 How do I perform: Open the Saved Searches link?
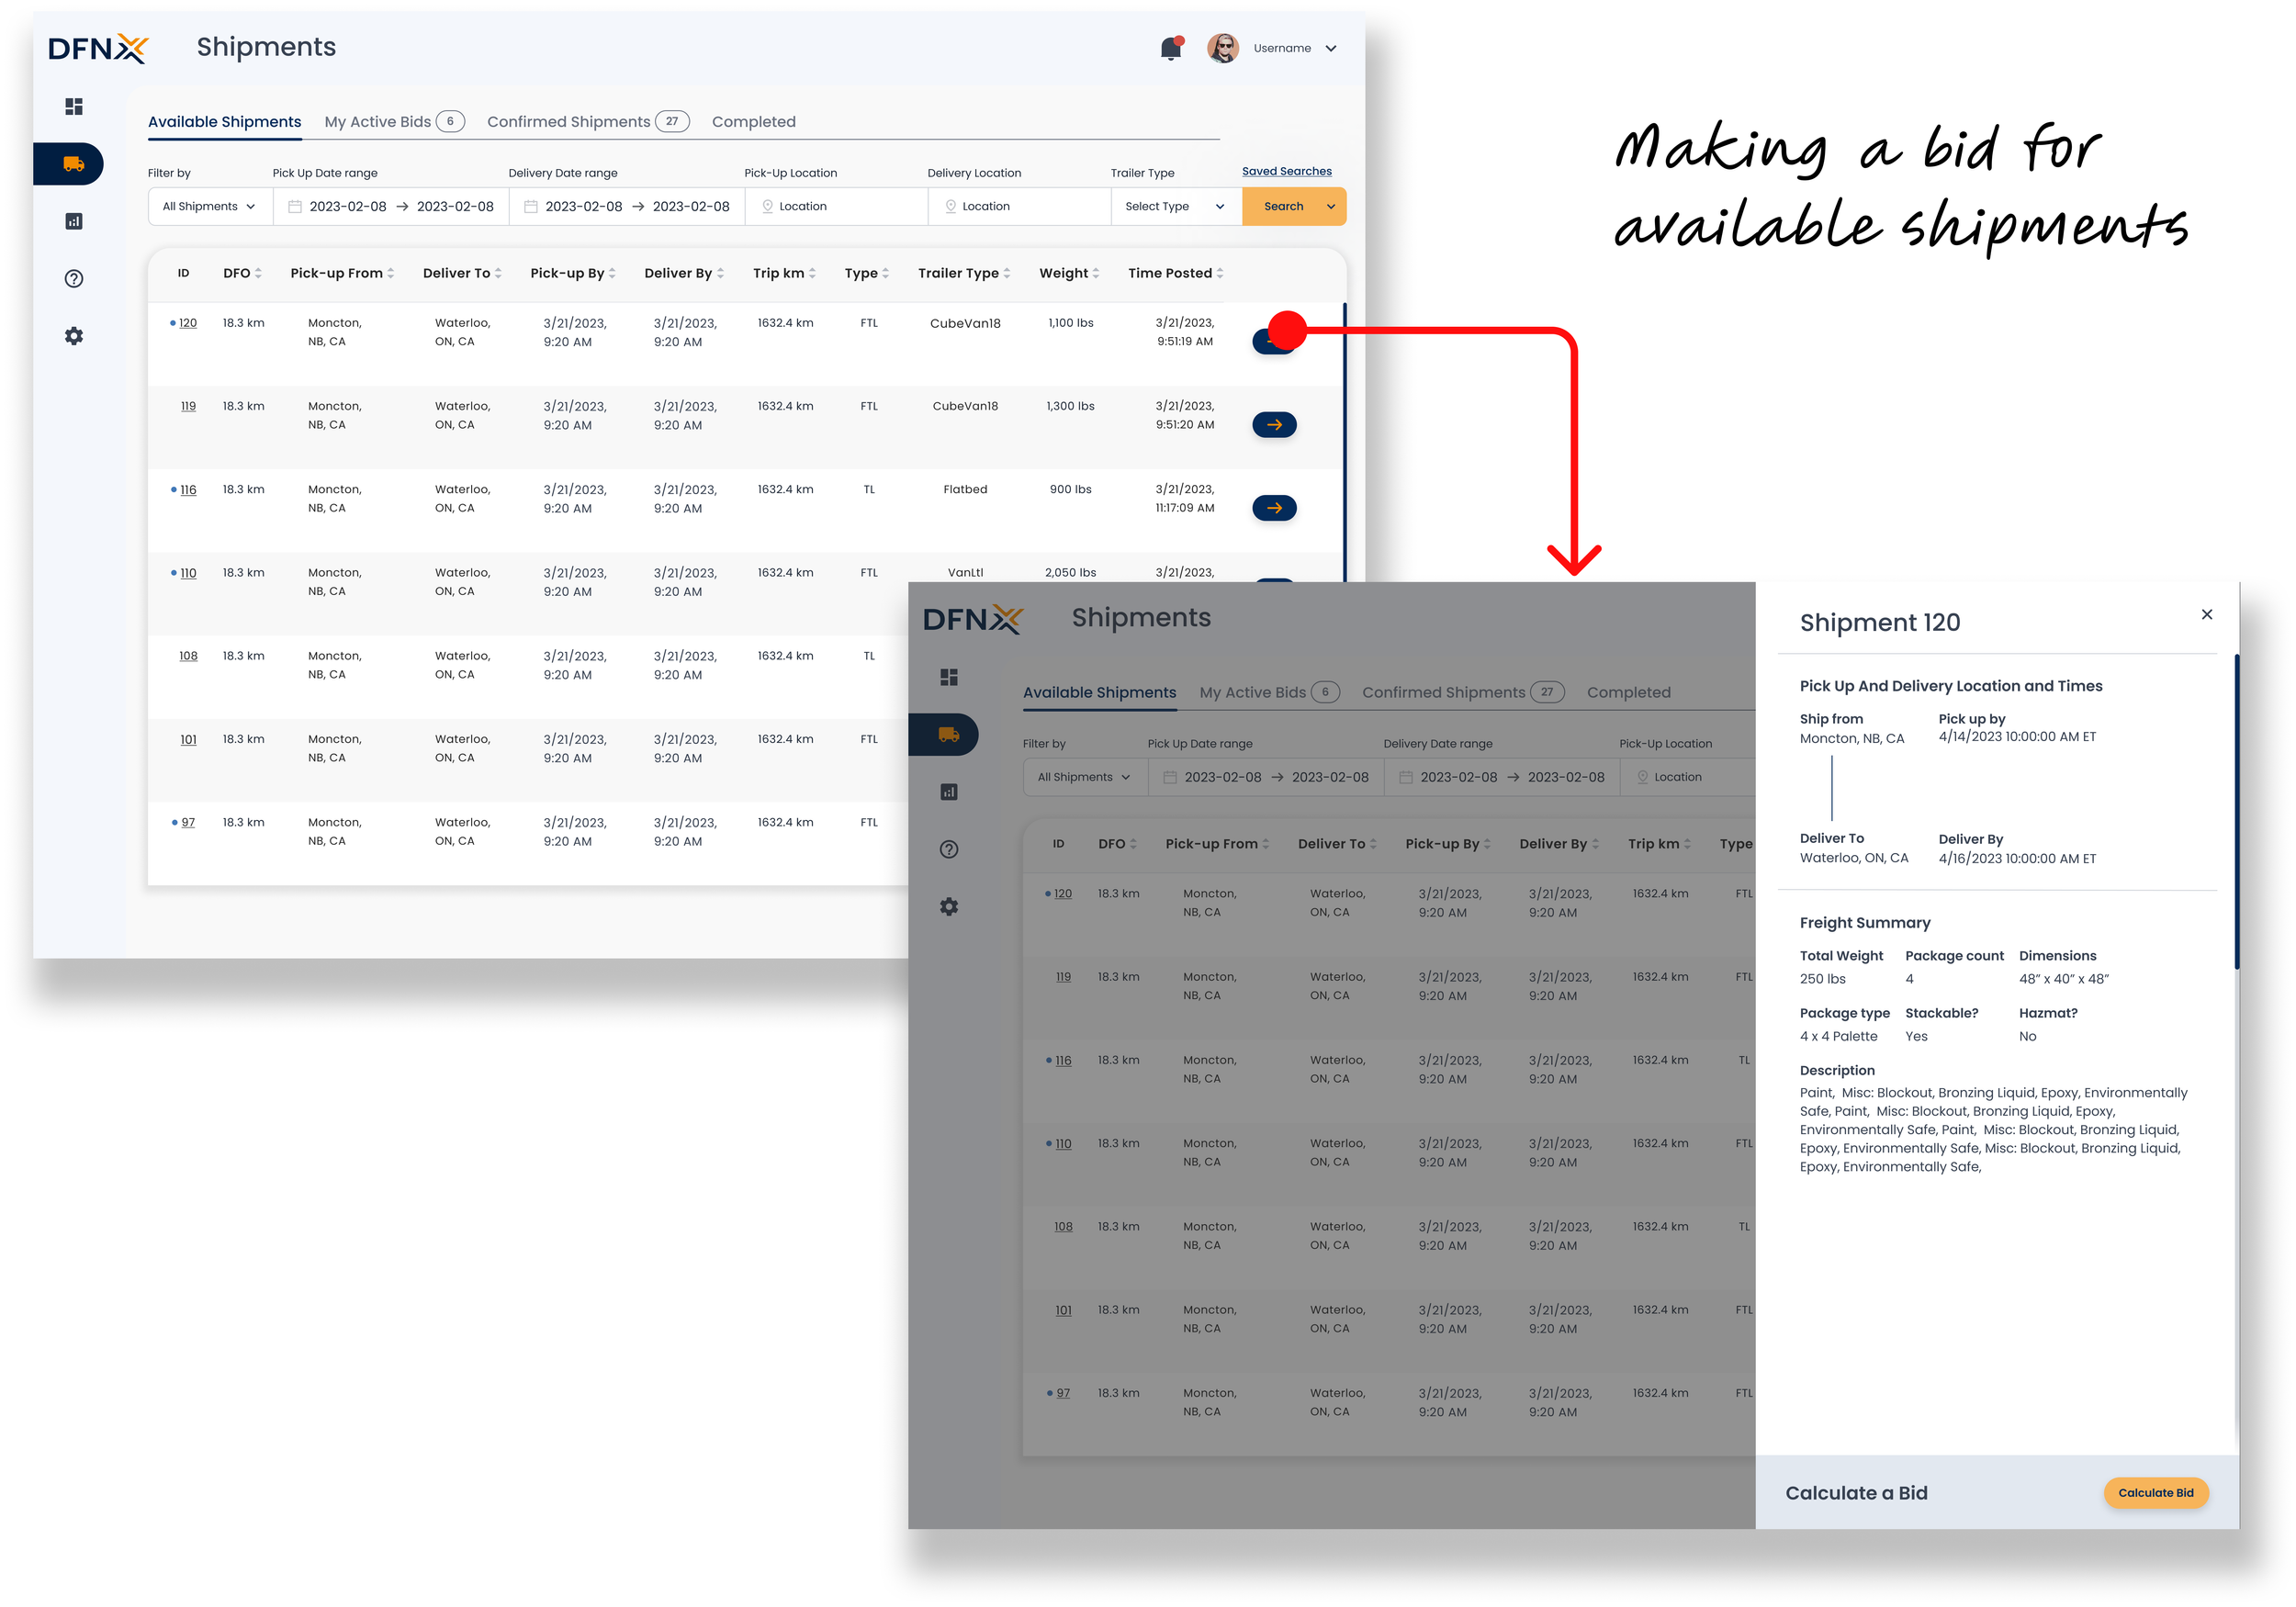click(x=1286, y=172)
